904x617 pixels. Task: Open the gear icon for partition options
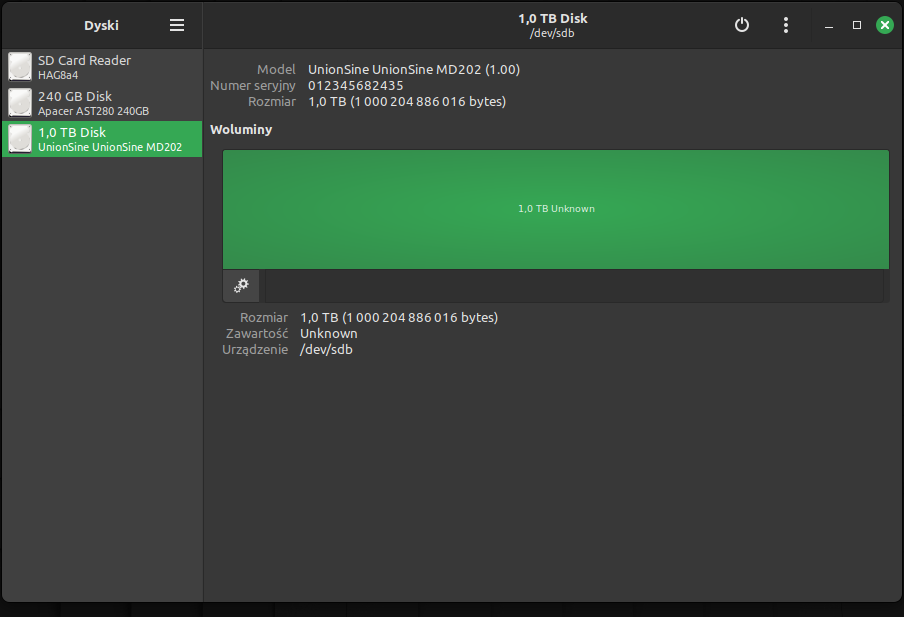pyautogui.click(x=240, y=286)
